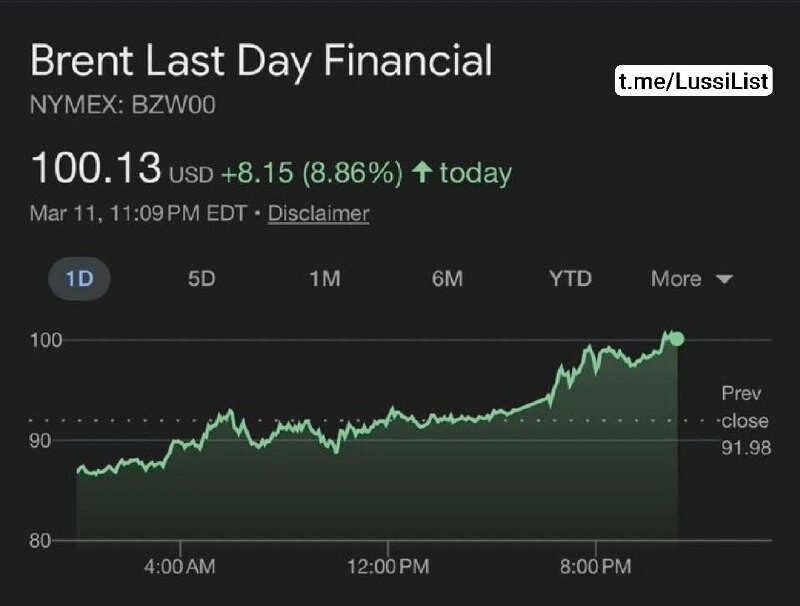Select the YTD range tab
The width and height of the screenshot is (800, 606).
tap(570, 279)
